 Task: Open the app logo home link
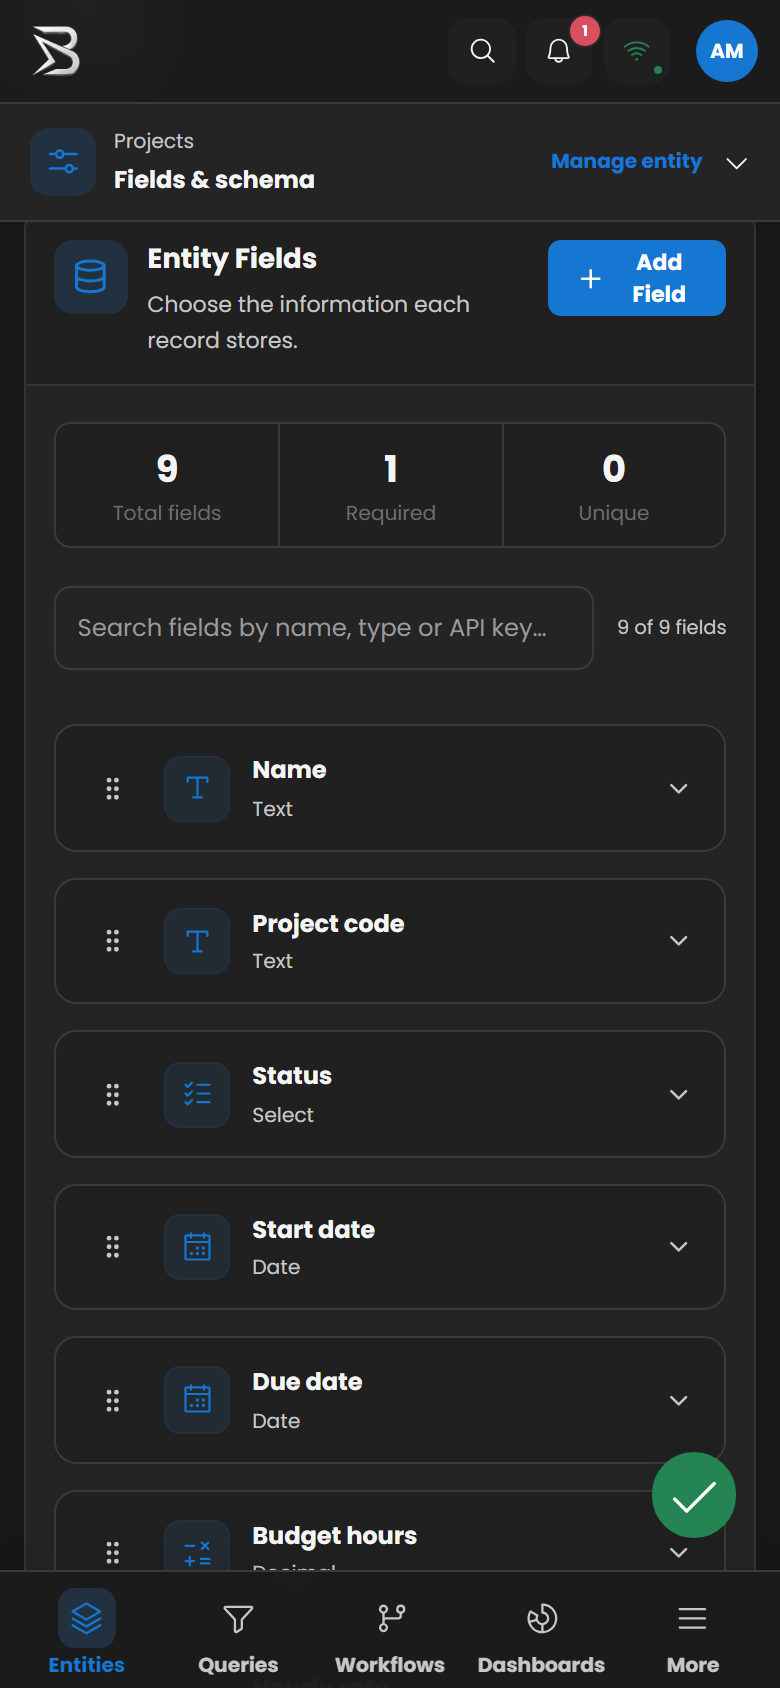point(56,51)
